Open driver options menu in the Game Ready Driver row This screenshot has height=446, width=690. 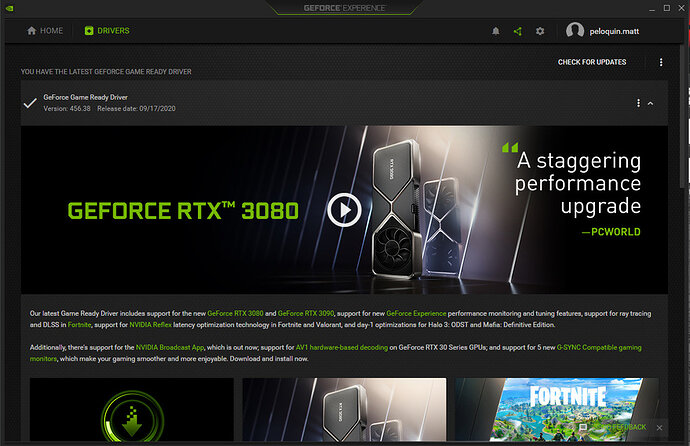tap(638, 103)
